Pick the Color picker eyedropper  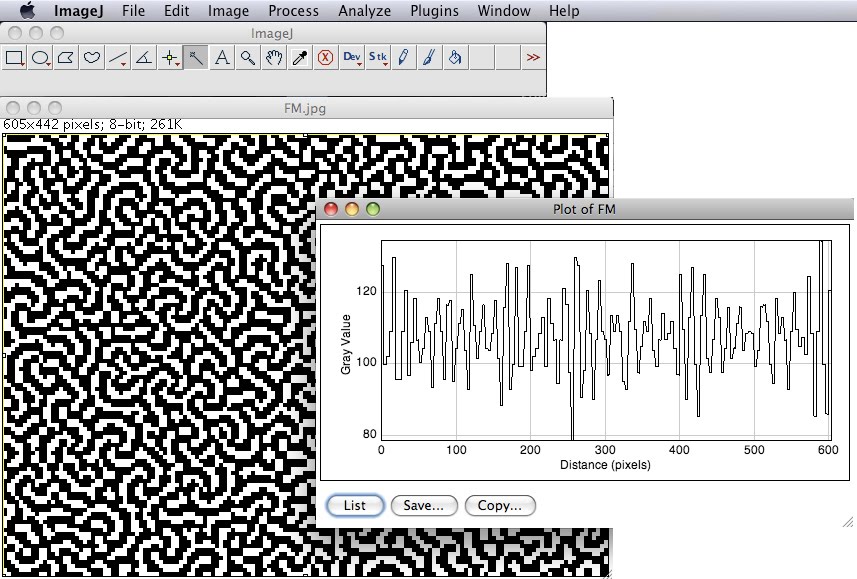tap(299, 58)
